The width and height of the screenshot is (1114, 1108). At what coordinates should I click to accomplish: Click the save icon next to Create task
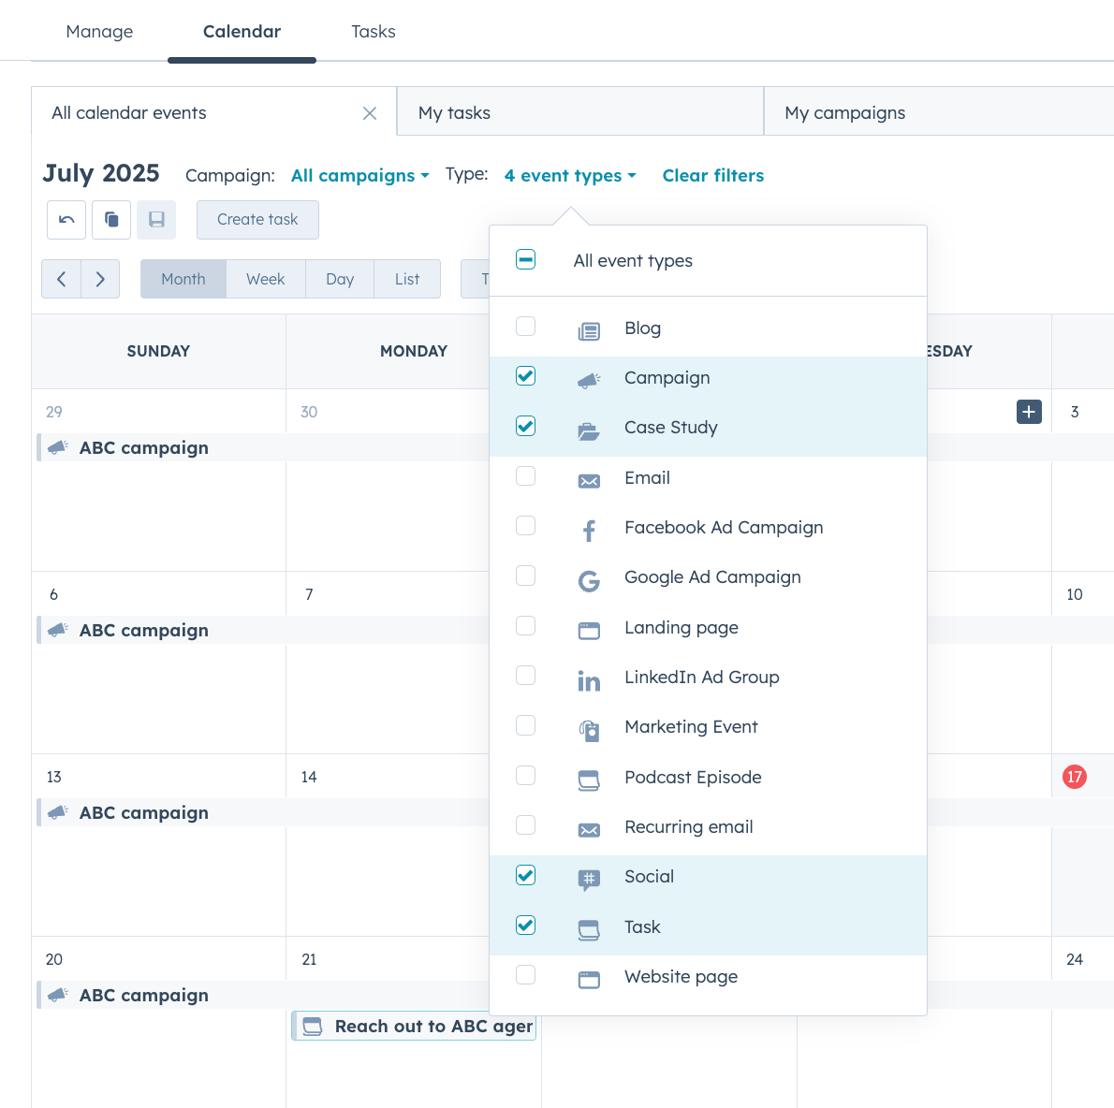(x=155, y=220)
